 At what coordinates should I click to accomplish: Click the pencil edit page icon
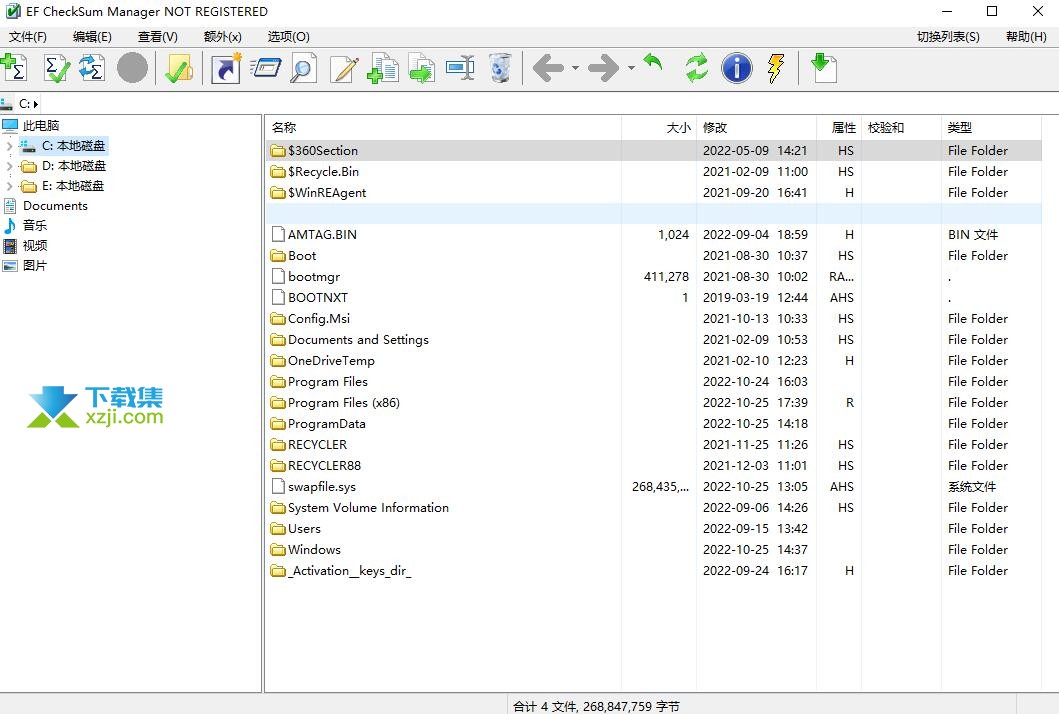coord(344,68)
